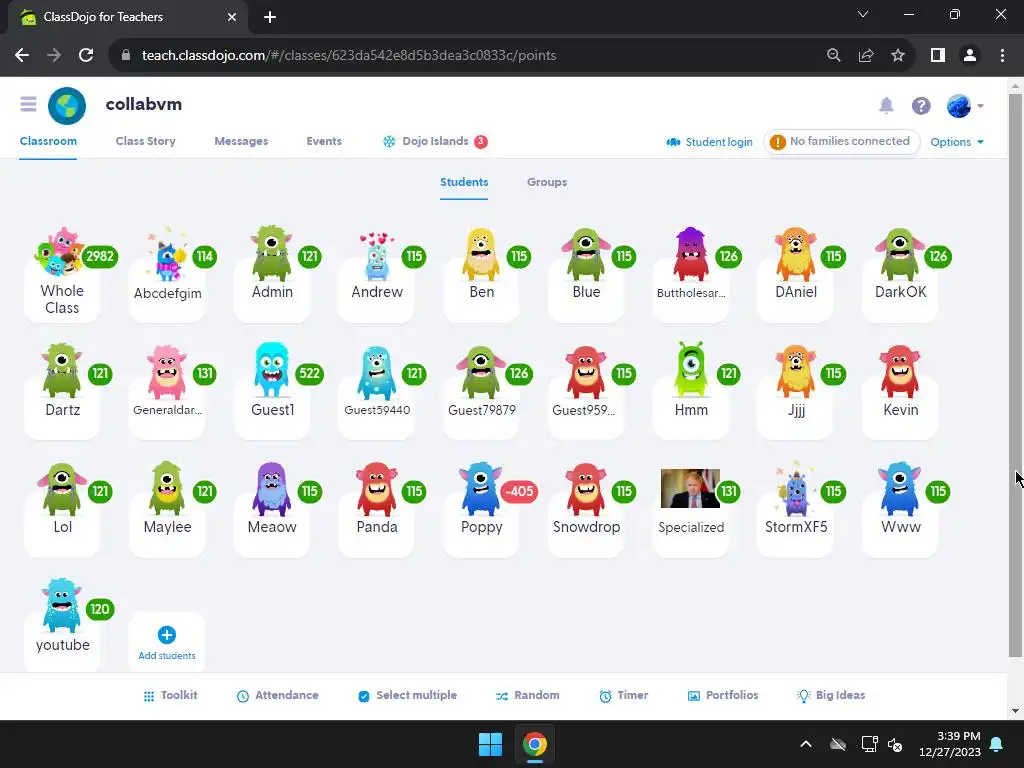Screen dimensions: 1024x768
Task: Open a new browser tab
Action: tap(270, 17)
